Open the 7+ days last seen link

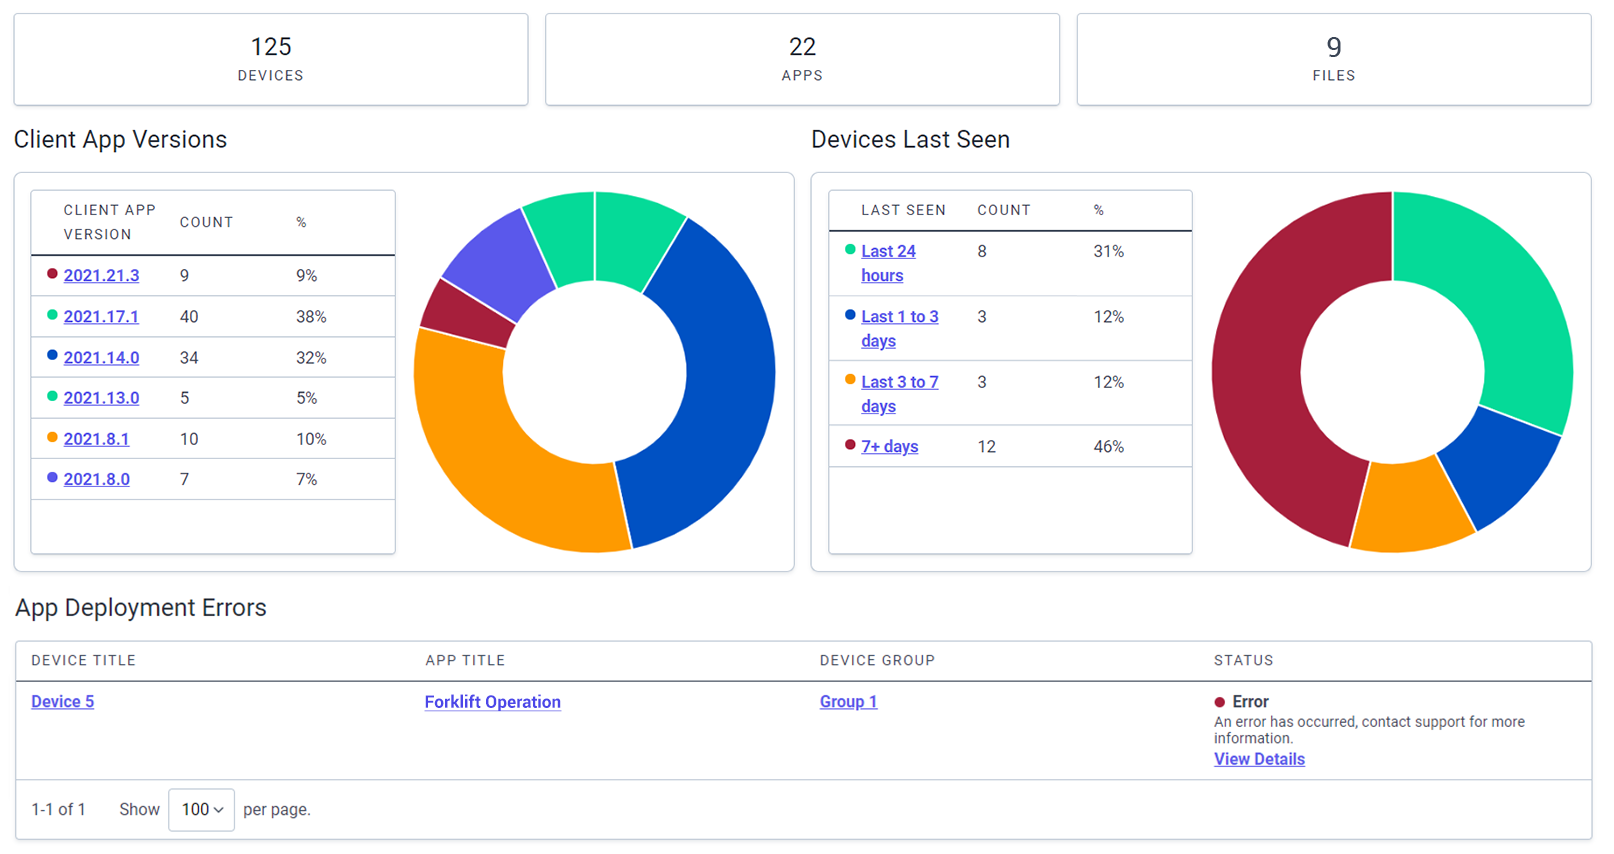[x=889, y=447]
